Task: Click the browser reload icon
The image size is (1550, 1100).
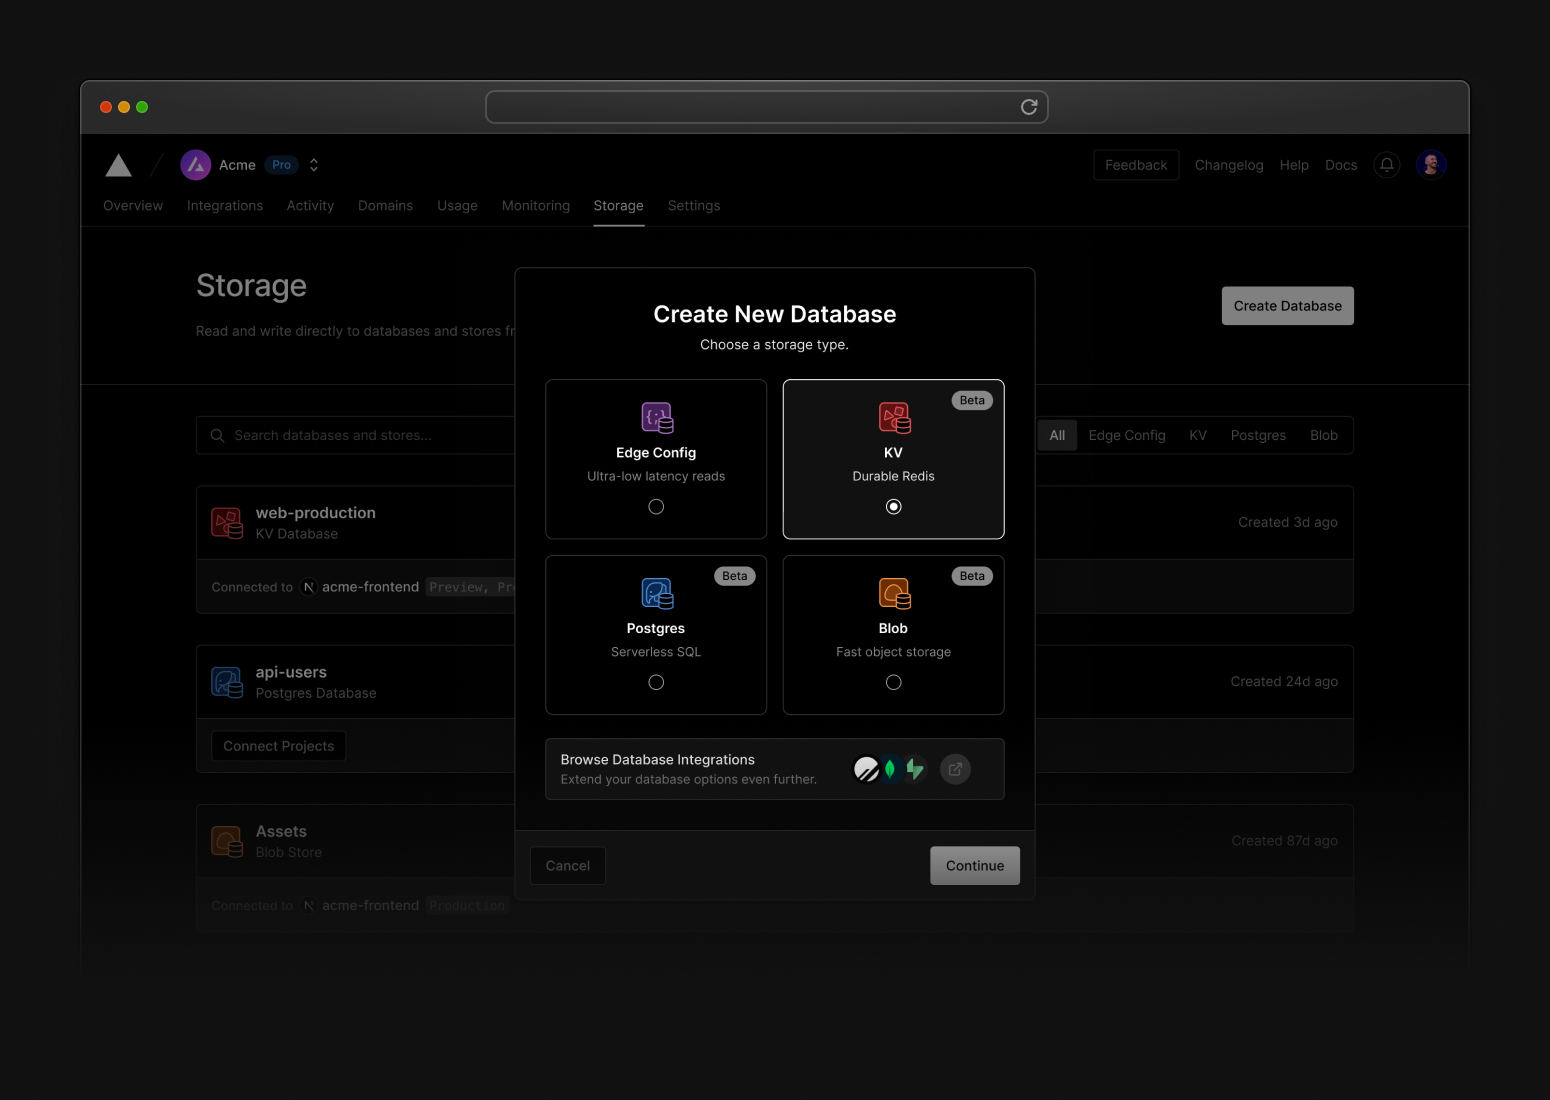Action: point(1029,107)
